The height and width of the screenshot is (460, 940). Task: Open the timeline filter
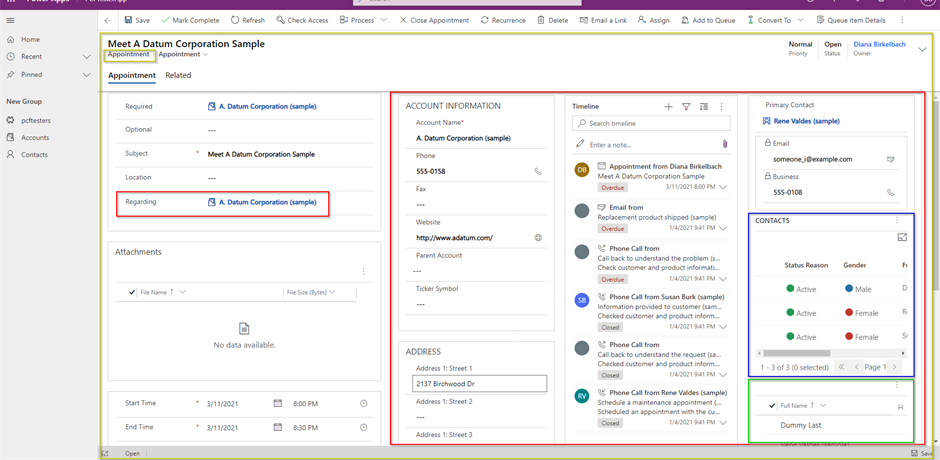point(686,107)
